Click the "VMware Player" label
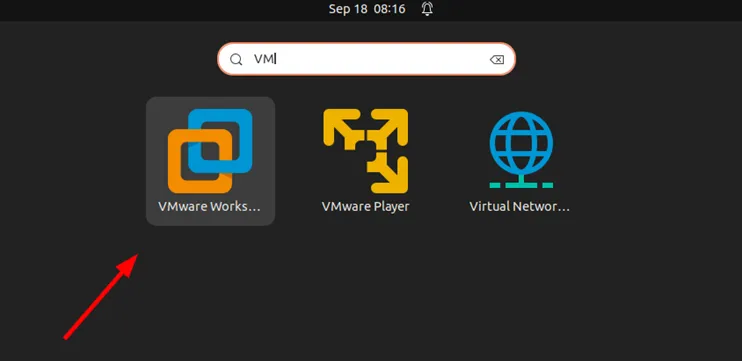The height and width of the screenshot is (361, 742). (365, 207)
